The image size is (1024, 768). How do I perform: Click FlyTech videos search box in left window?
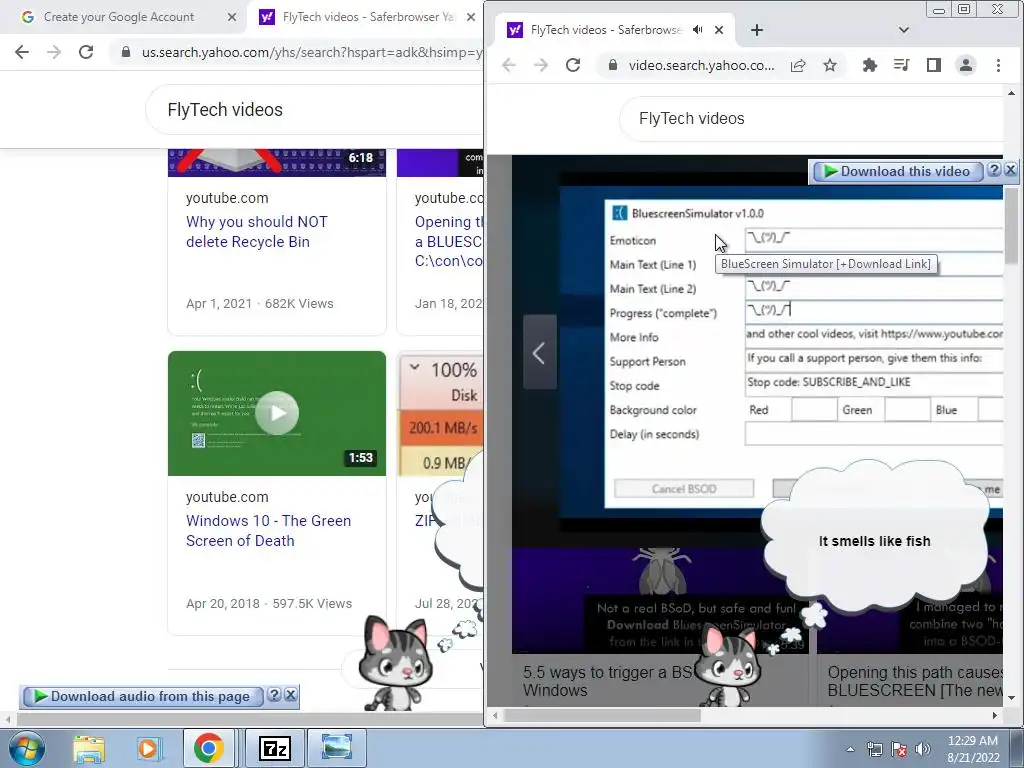click(313, 110)
